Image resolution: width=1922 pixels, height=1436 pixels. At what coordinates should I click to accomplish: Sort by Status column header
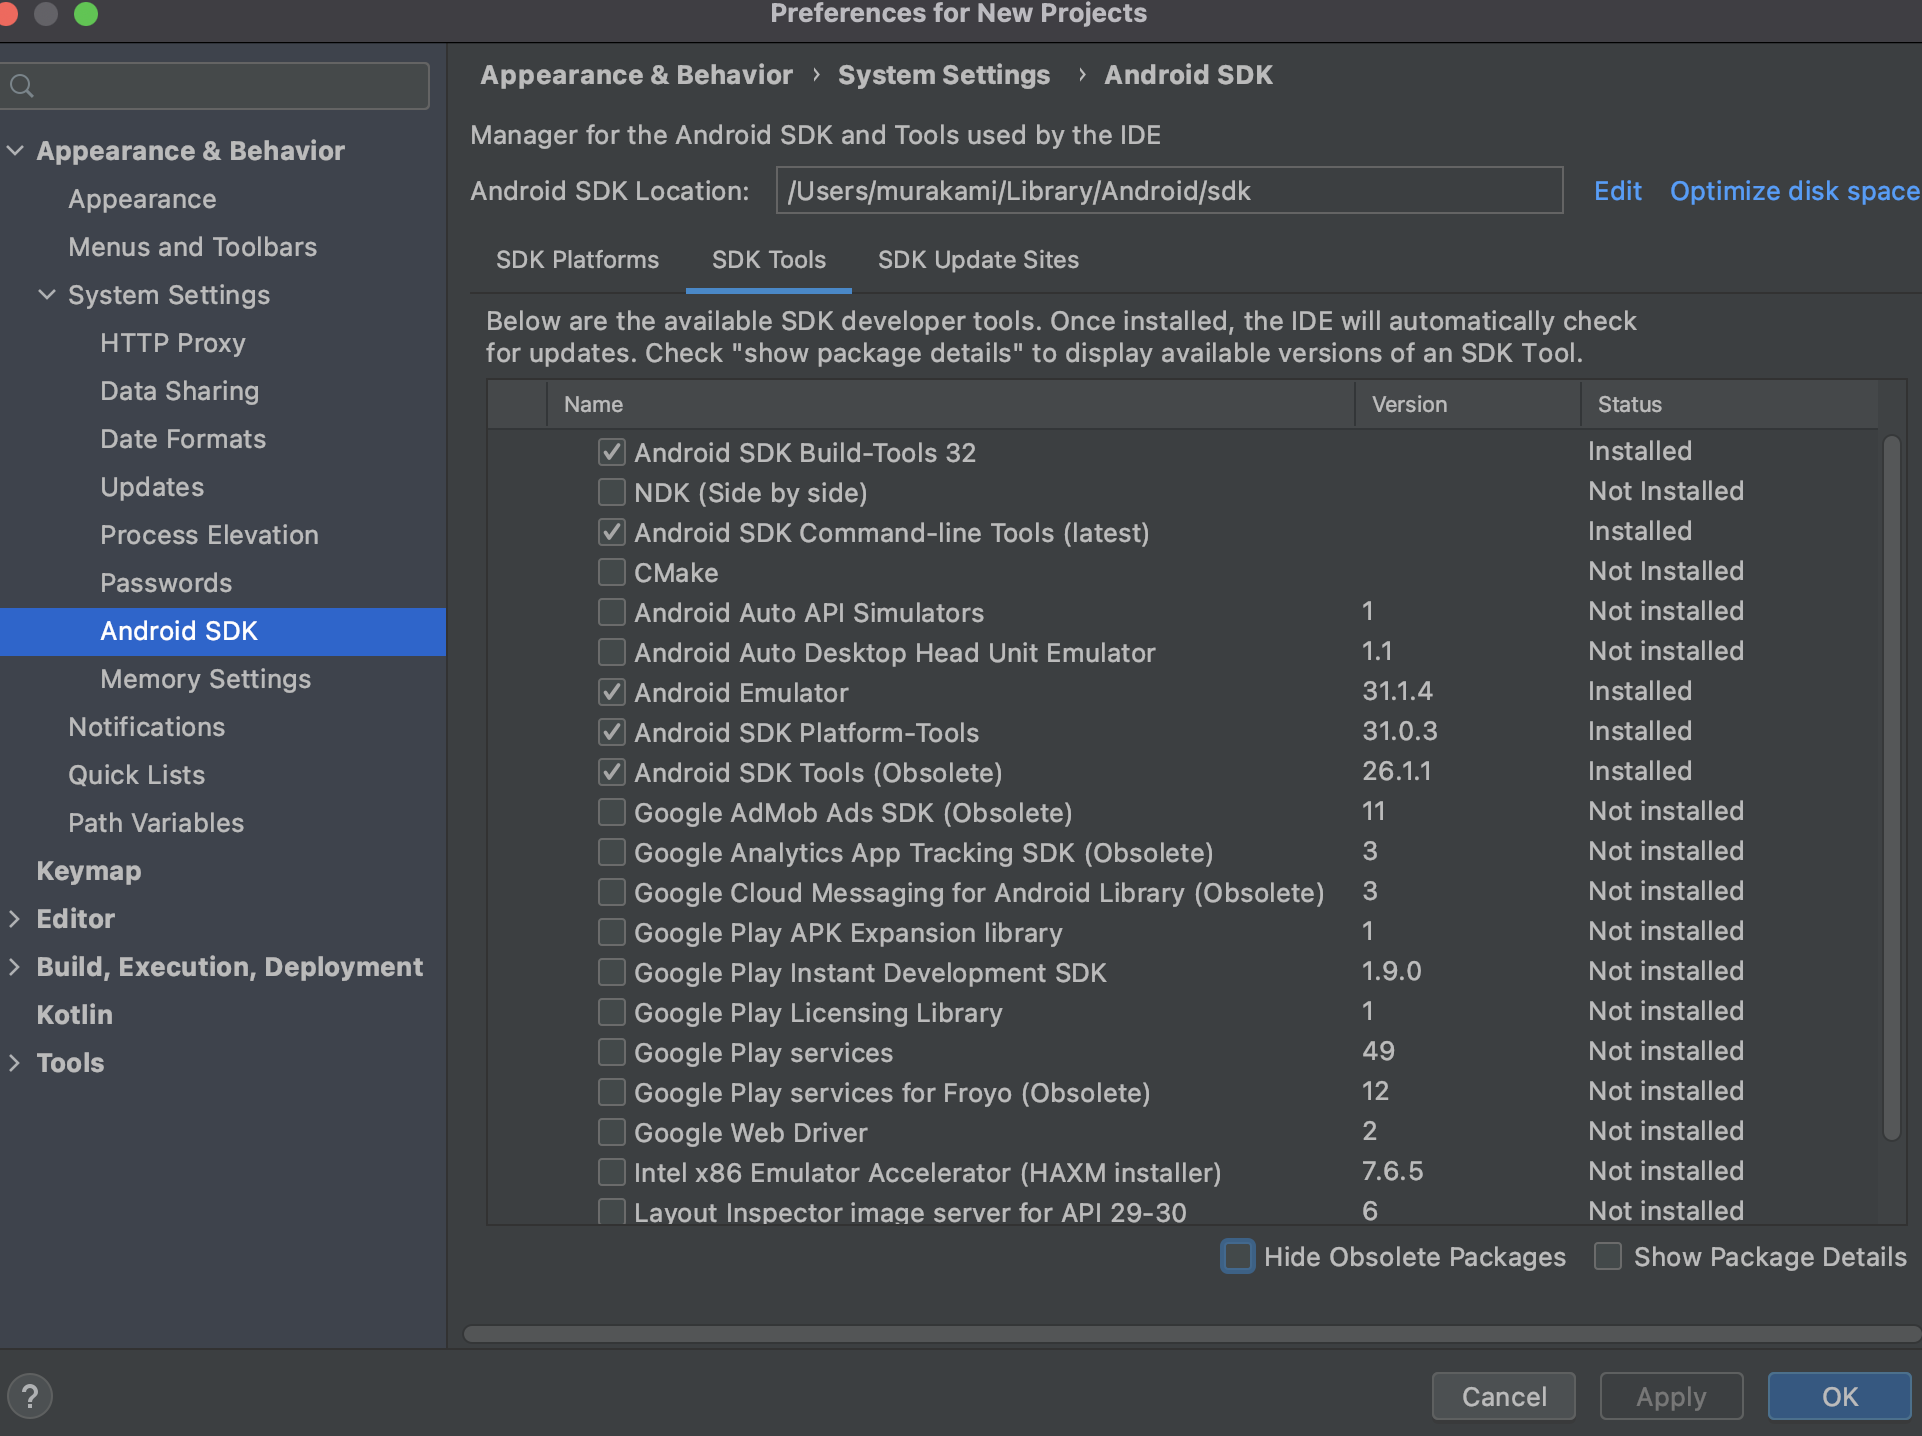coord(1729,404)
